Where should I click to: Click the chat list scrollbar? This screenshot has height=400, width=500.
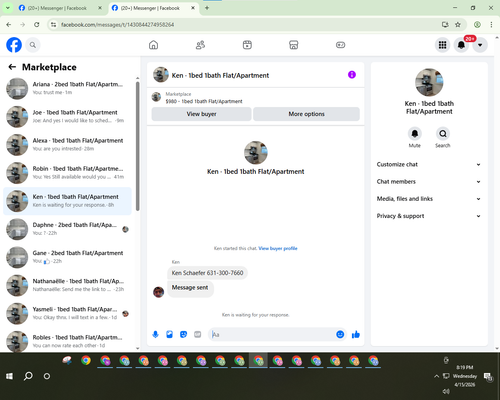coord(137,147)
